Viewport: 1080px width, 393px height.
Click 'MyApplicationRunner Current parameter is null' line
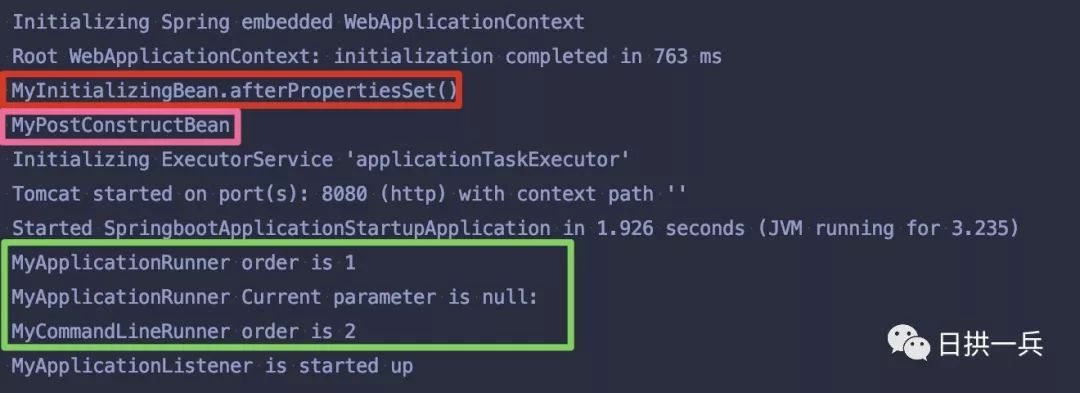(274, 297)
